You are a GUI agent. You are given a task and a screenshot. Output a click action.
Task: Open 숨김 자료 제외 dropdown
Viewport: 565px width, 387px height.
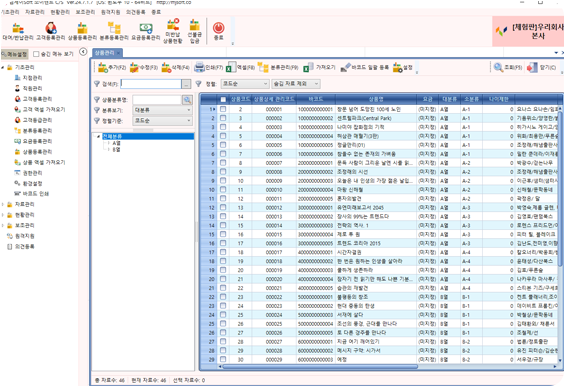(x=295, y=84)
